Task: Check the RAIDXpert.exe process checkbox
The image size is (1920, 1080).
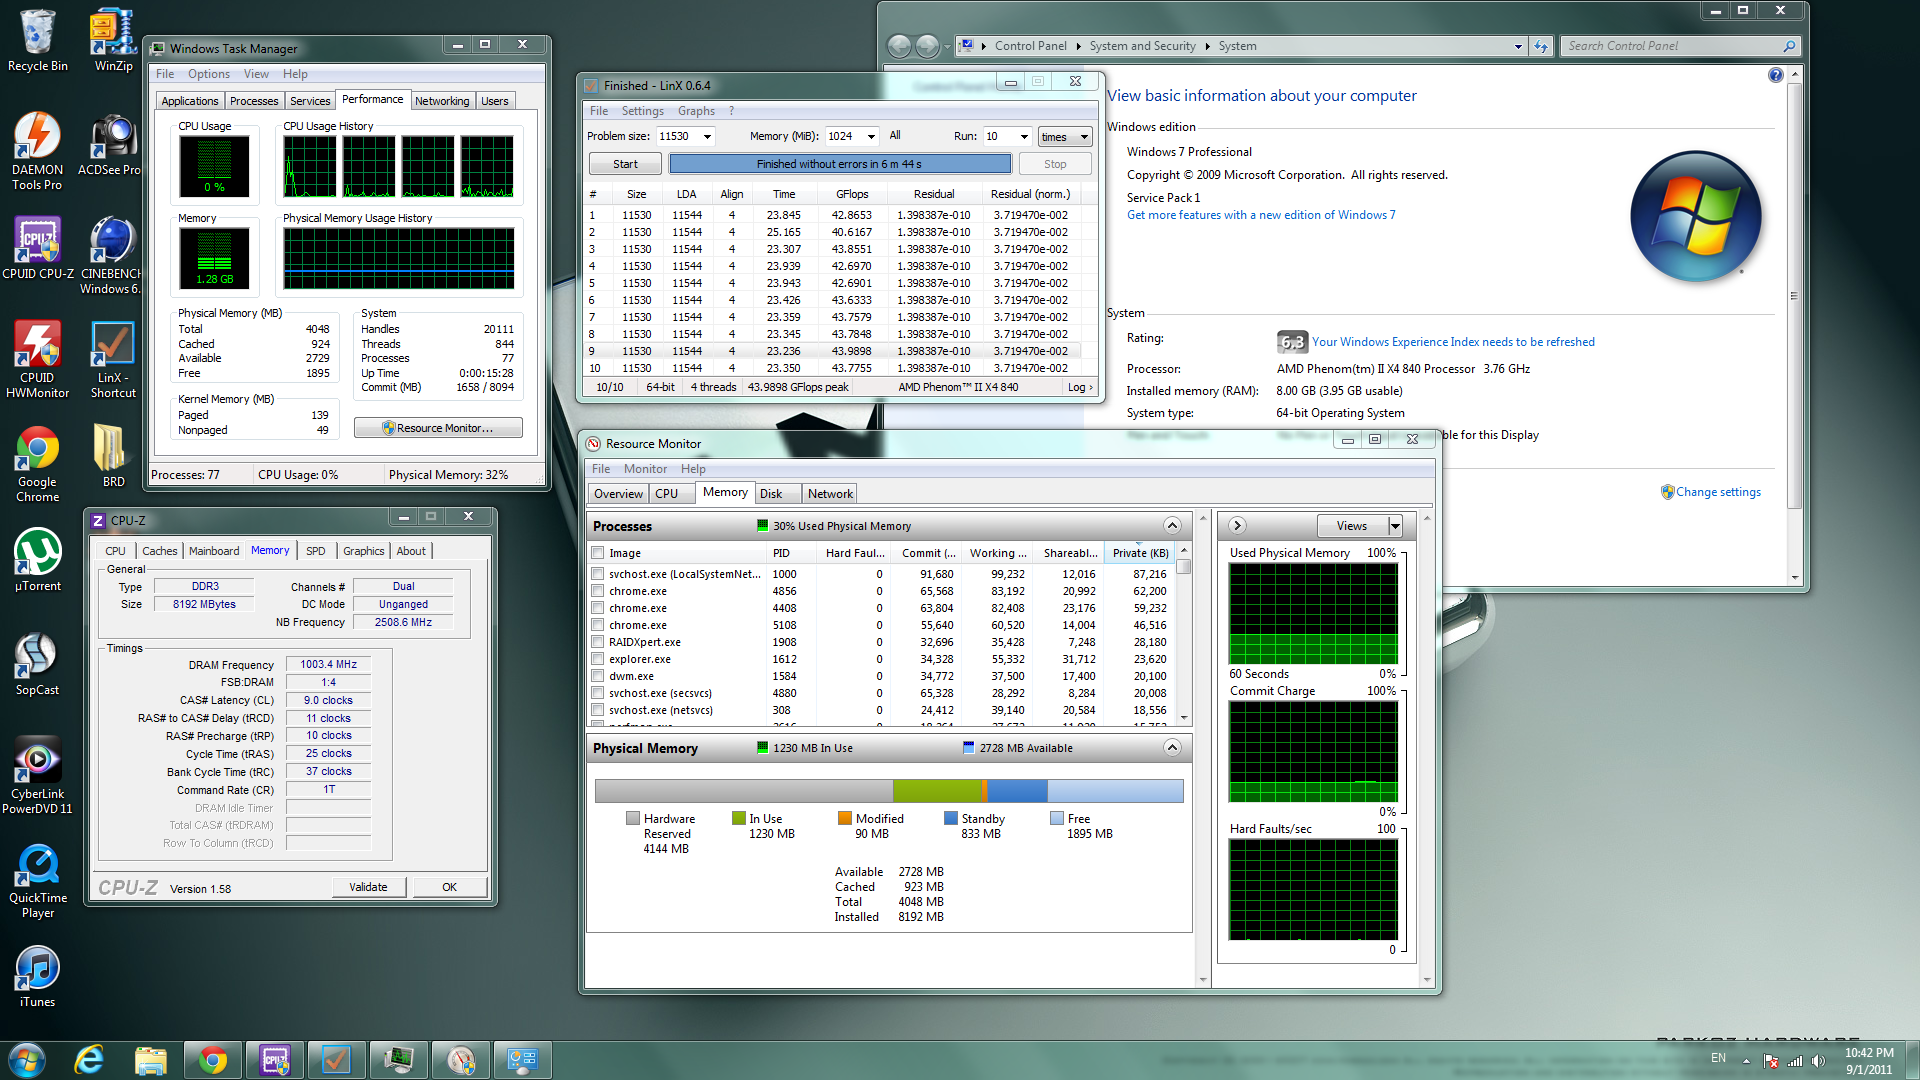Action: point(597,642)
